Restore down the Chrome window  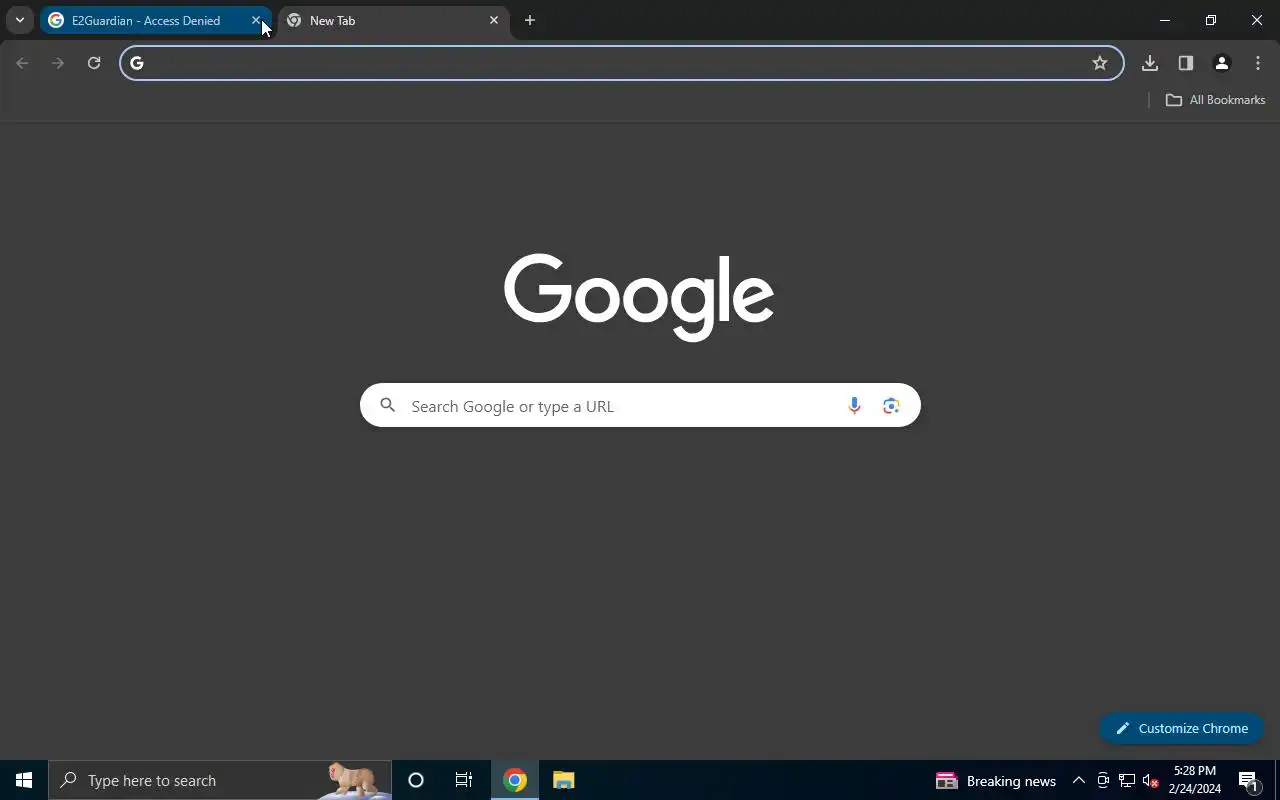(1211, 20)
